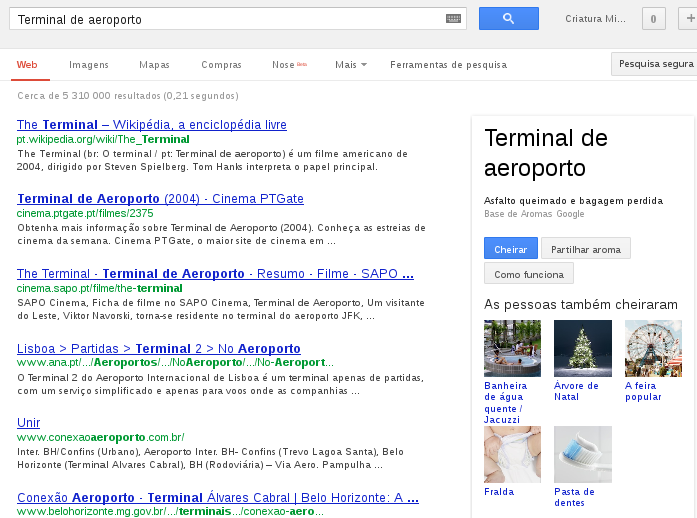The height and width of the screenshot is (518, 697).
Task: Open the notifications counter showing 0
Action: 653,19
